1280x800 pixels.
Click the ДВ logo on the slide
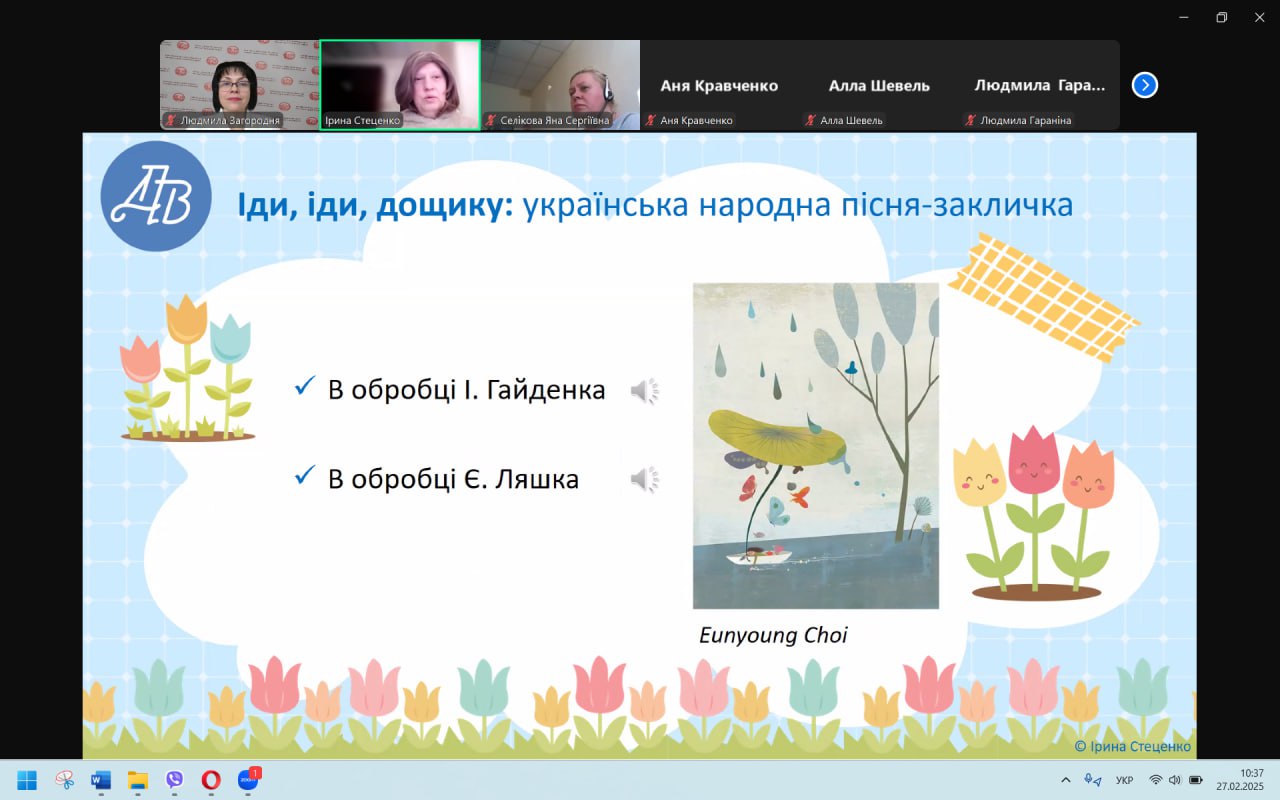pyautogui.click(x=156, y=196)
